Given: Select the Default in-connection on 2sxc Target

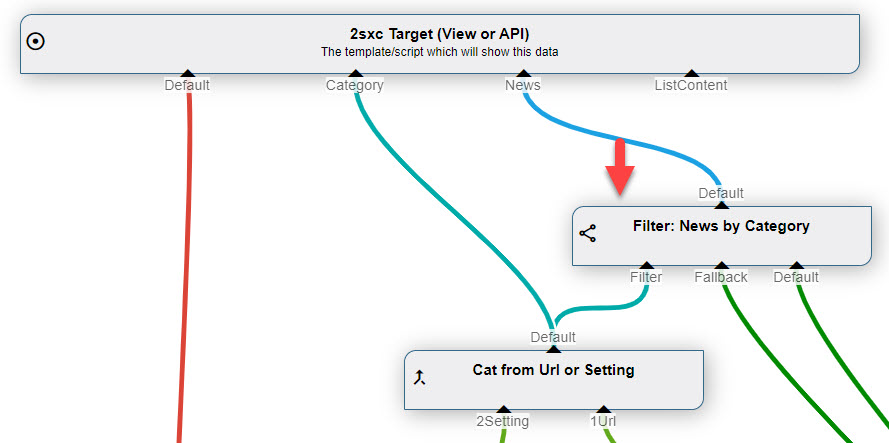Looking at the screenshot, I should point(187,85).
